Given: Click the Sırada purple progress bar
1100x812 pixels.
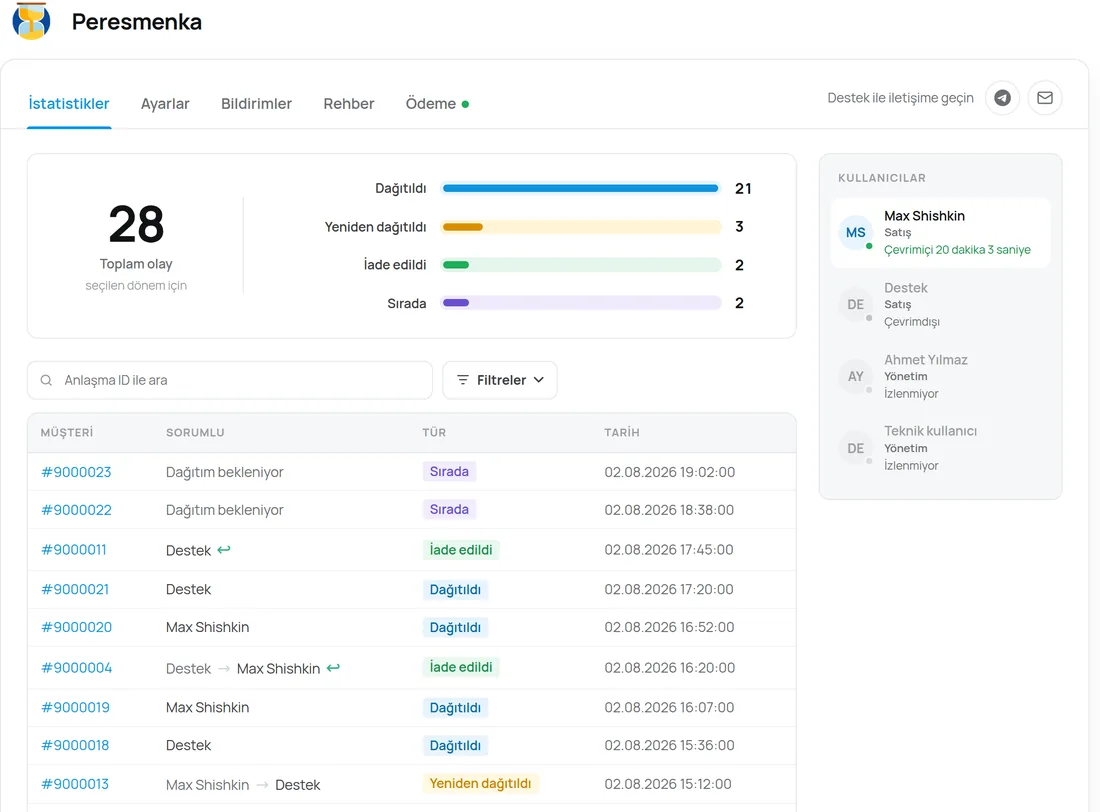Looking at the screenshot, I should (x=581, y=303).
